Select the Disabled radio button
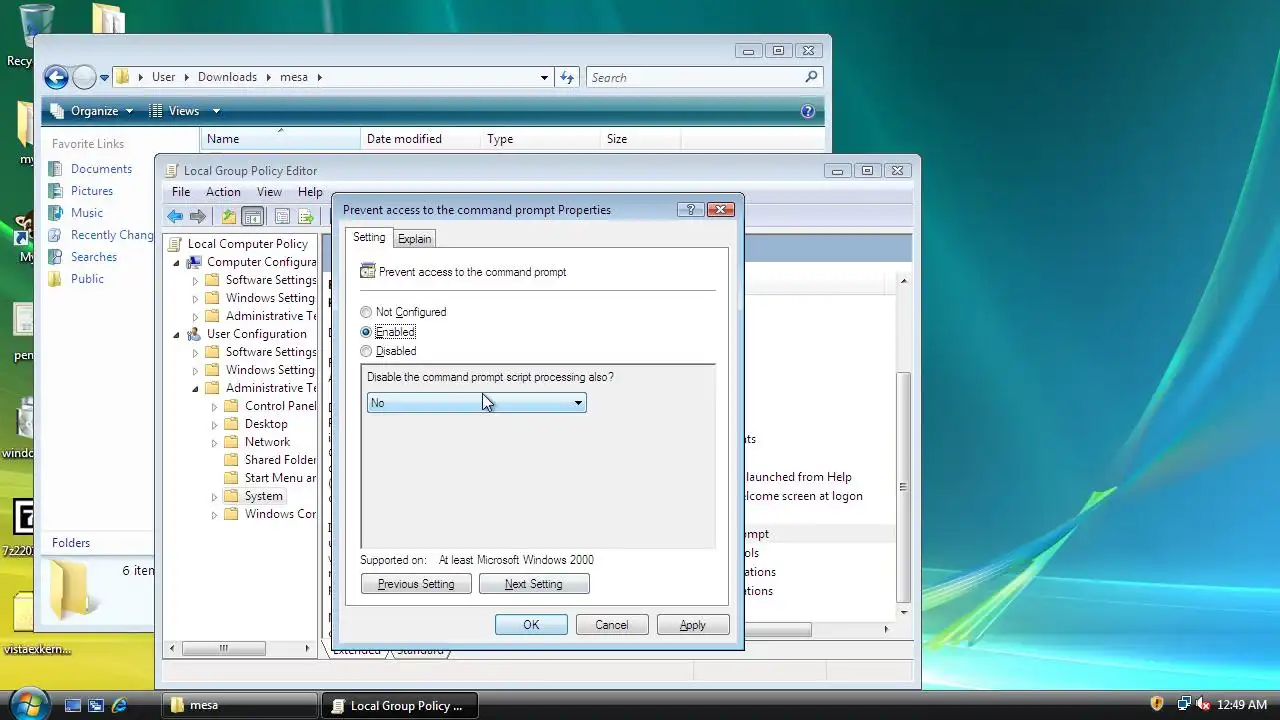 point(366,351)
